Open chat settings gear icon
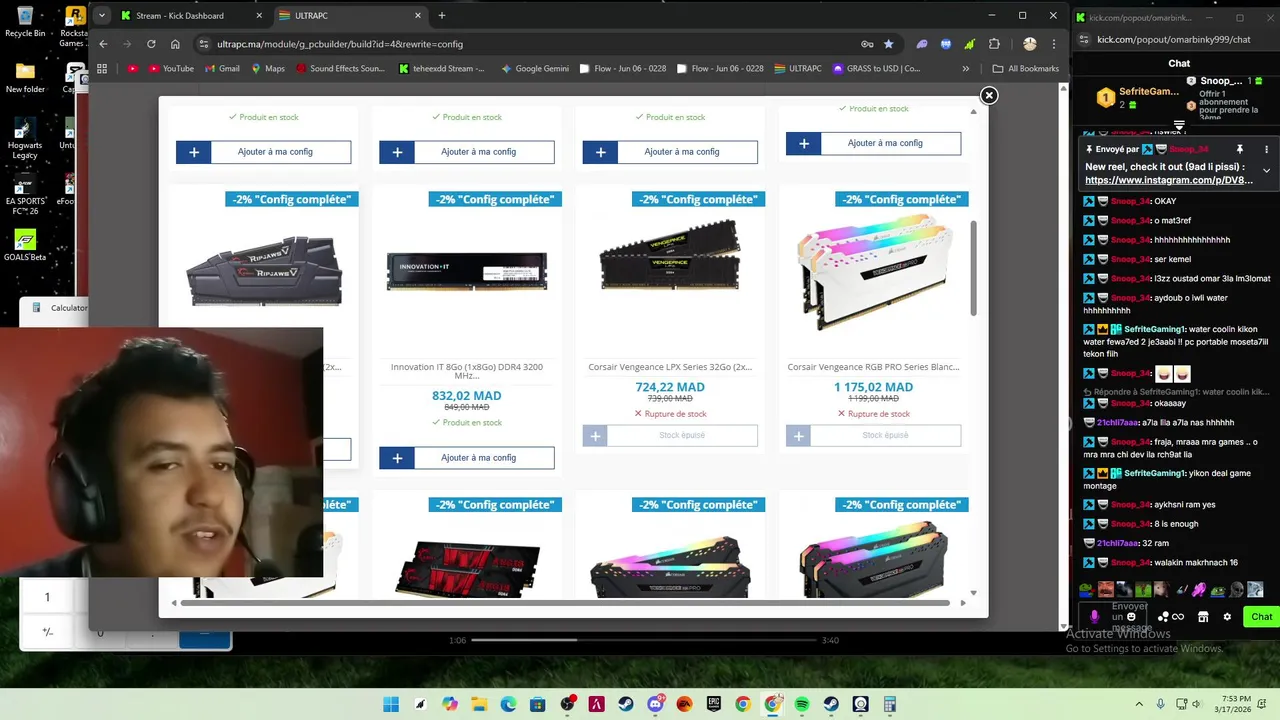 tap(1227, 617)
